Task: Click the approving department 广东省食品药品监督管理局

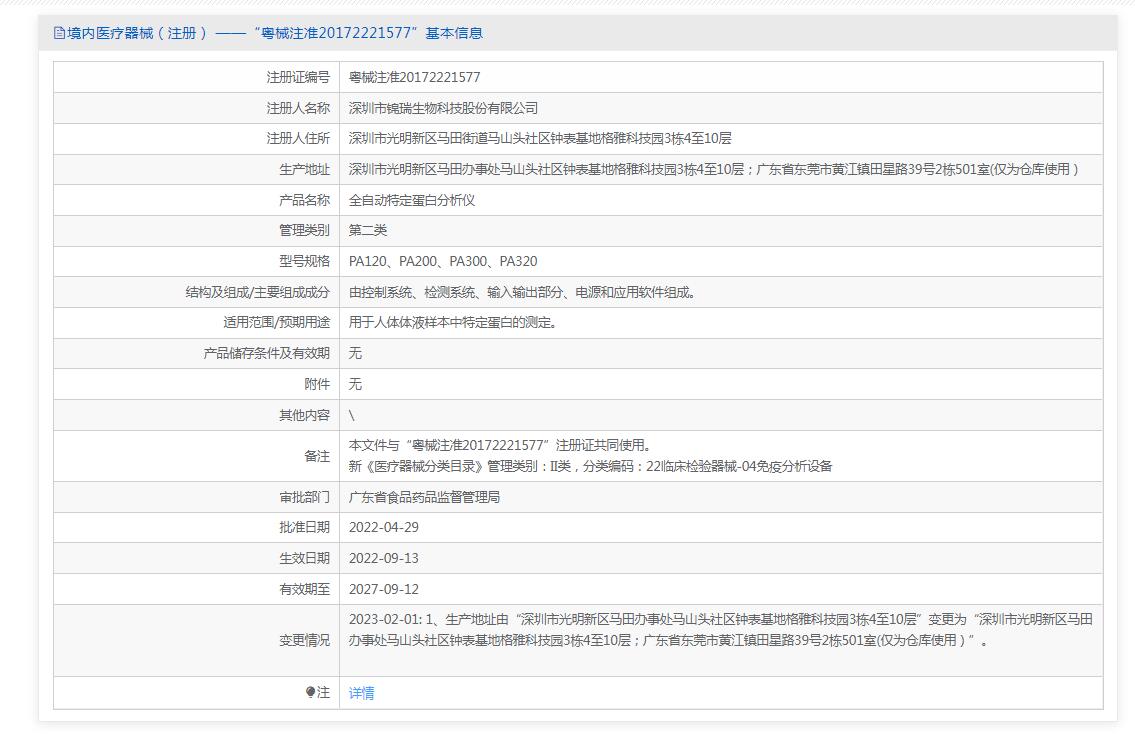Action: tap(424, 497)
